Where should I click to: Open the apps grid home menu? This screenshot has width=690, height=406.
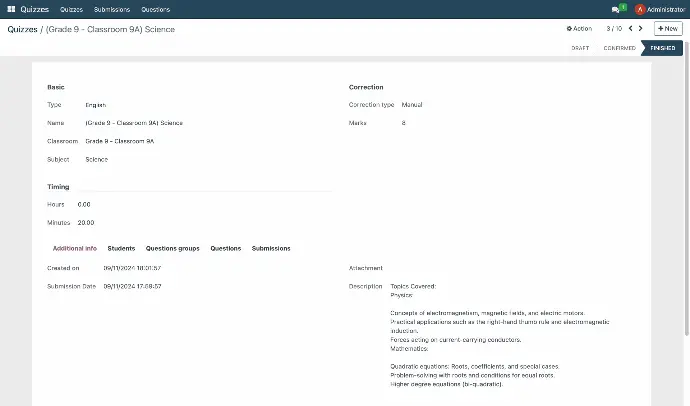pyautogui.click(x=11, y=9)
